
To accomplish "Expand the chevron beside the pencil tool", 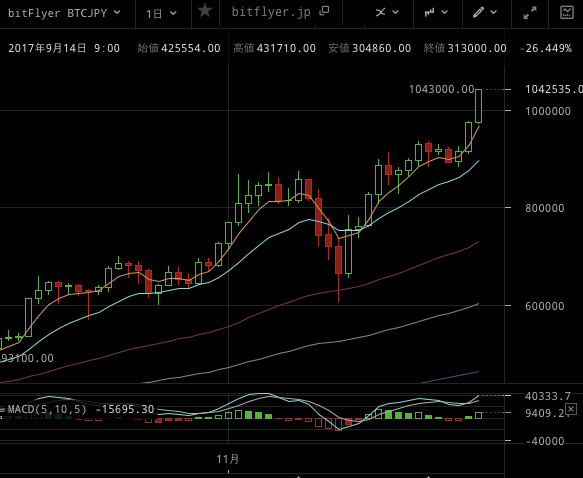I will coord(493,13).
